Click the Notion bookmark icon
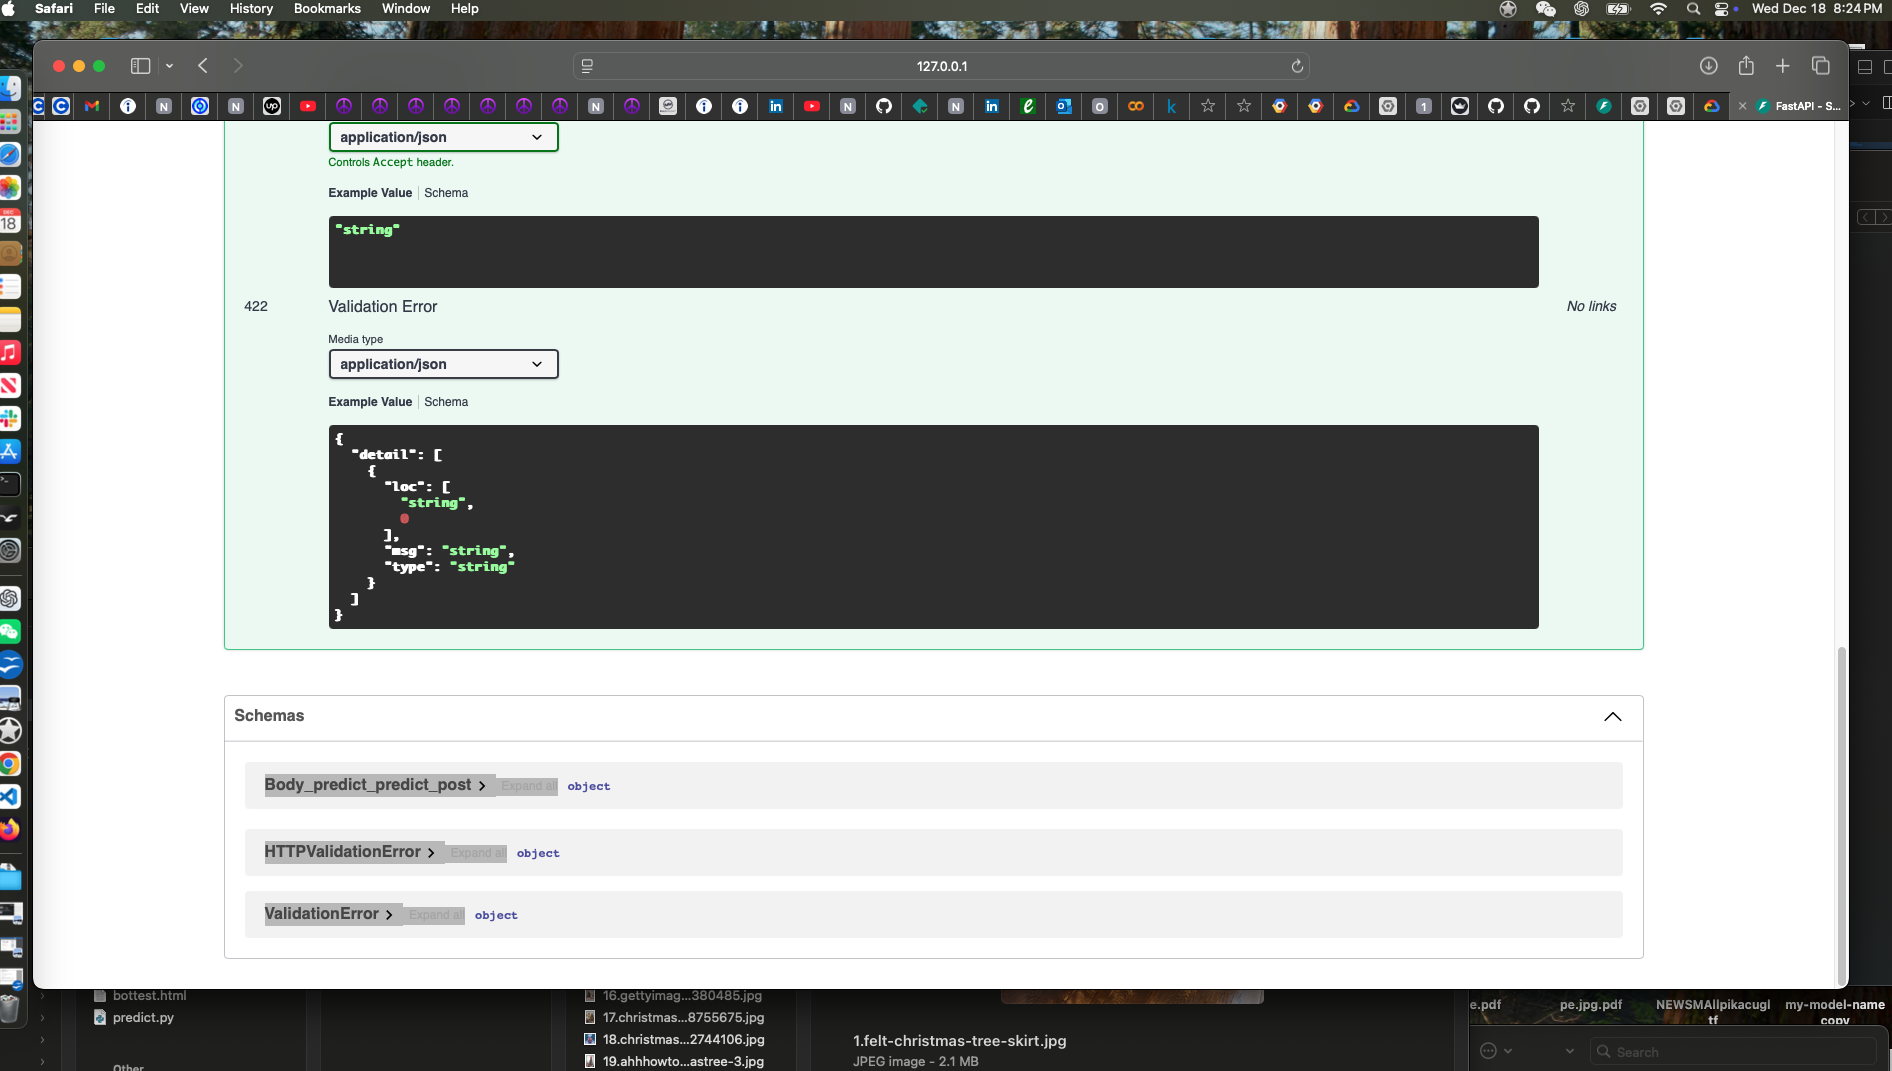 (x=164, y=106)
